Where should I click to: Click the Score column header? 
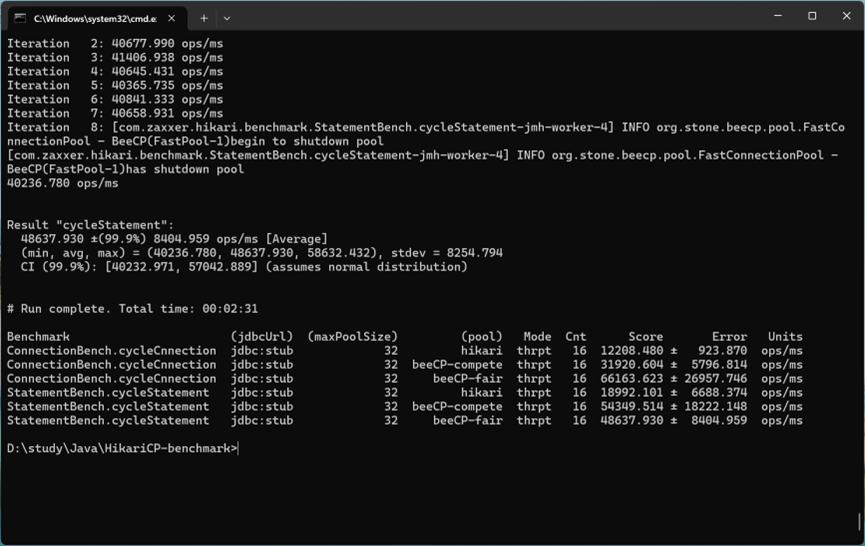coord(645,336)
